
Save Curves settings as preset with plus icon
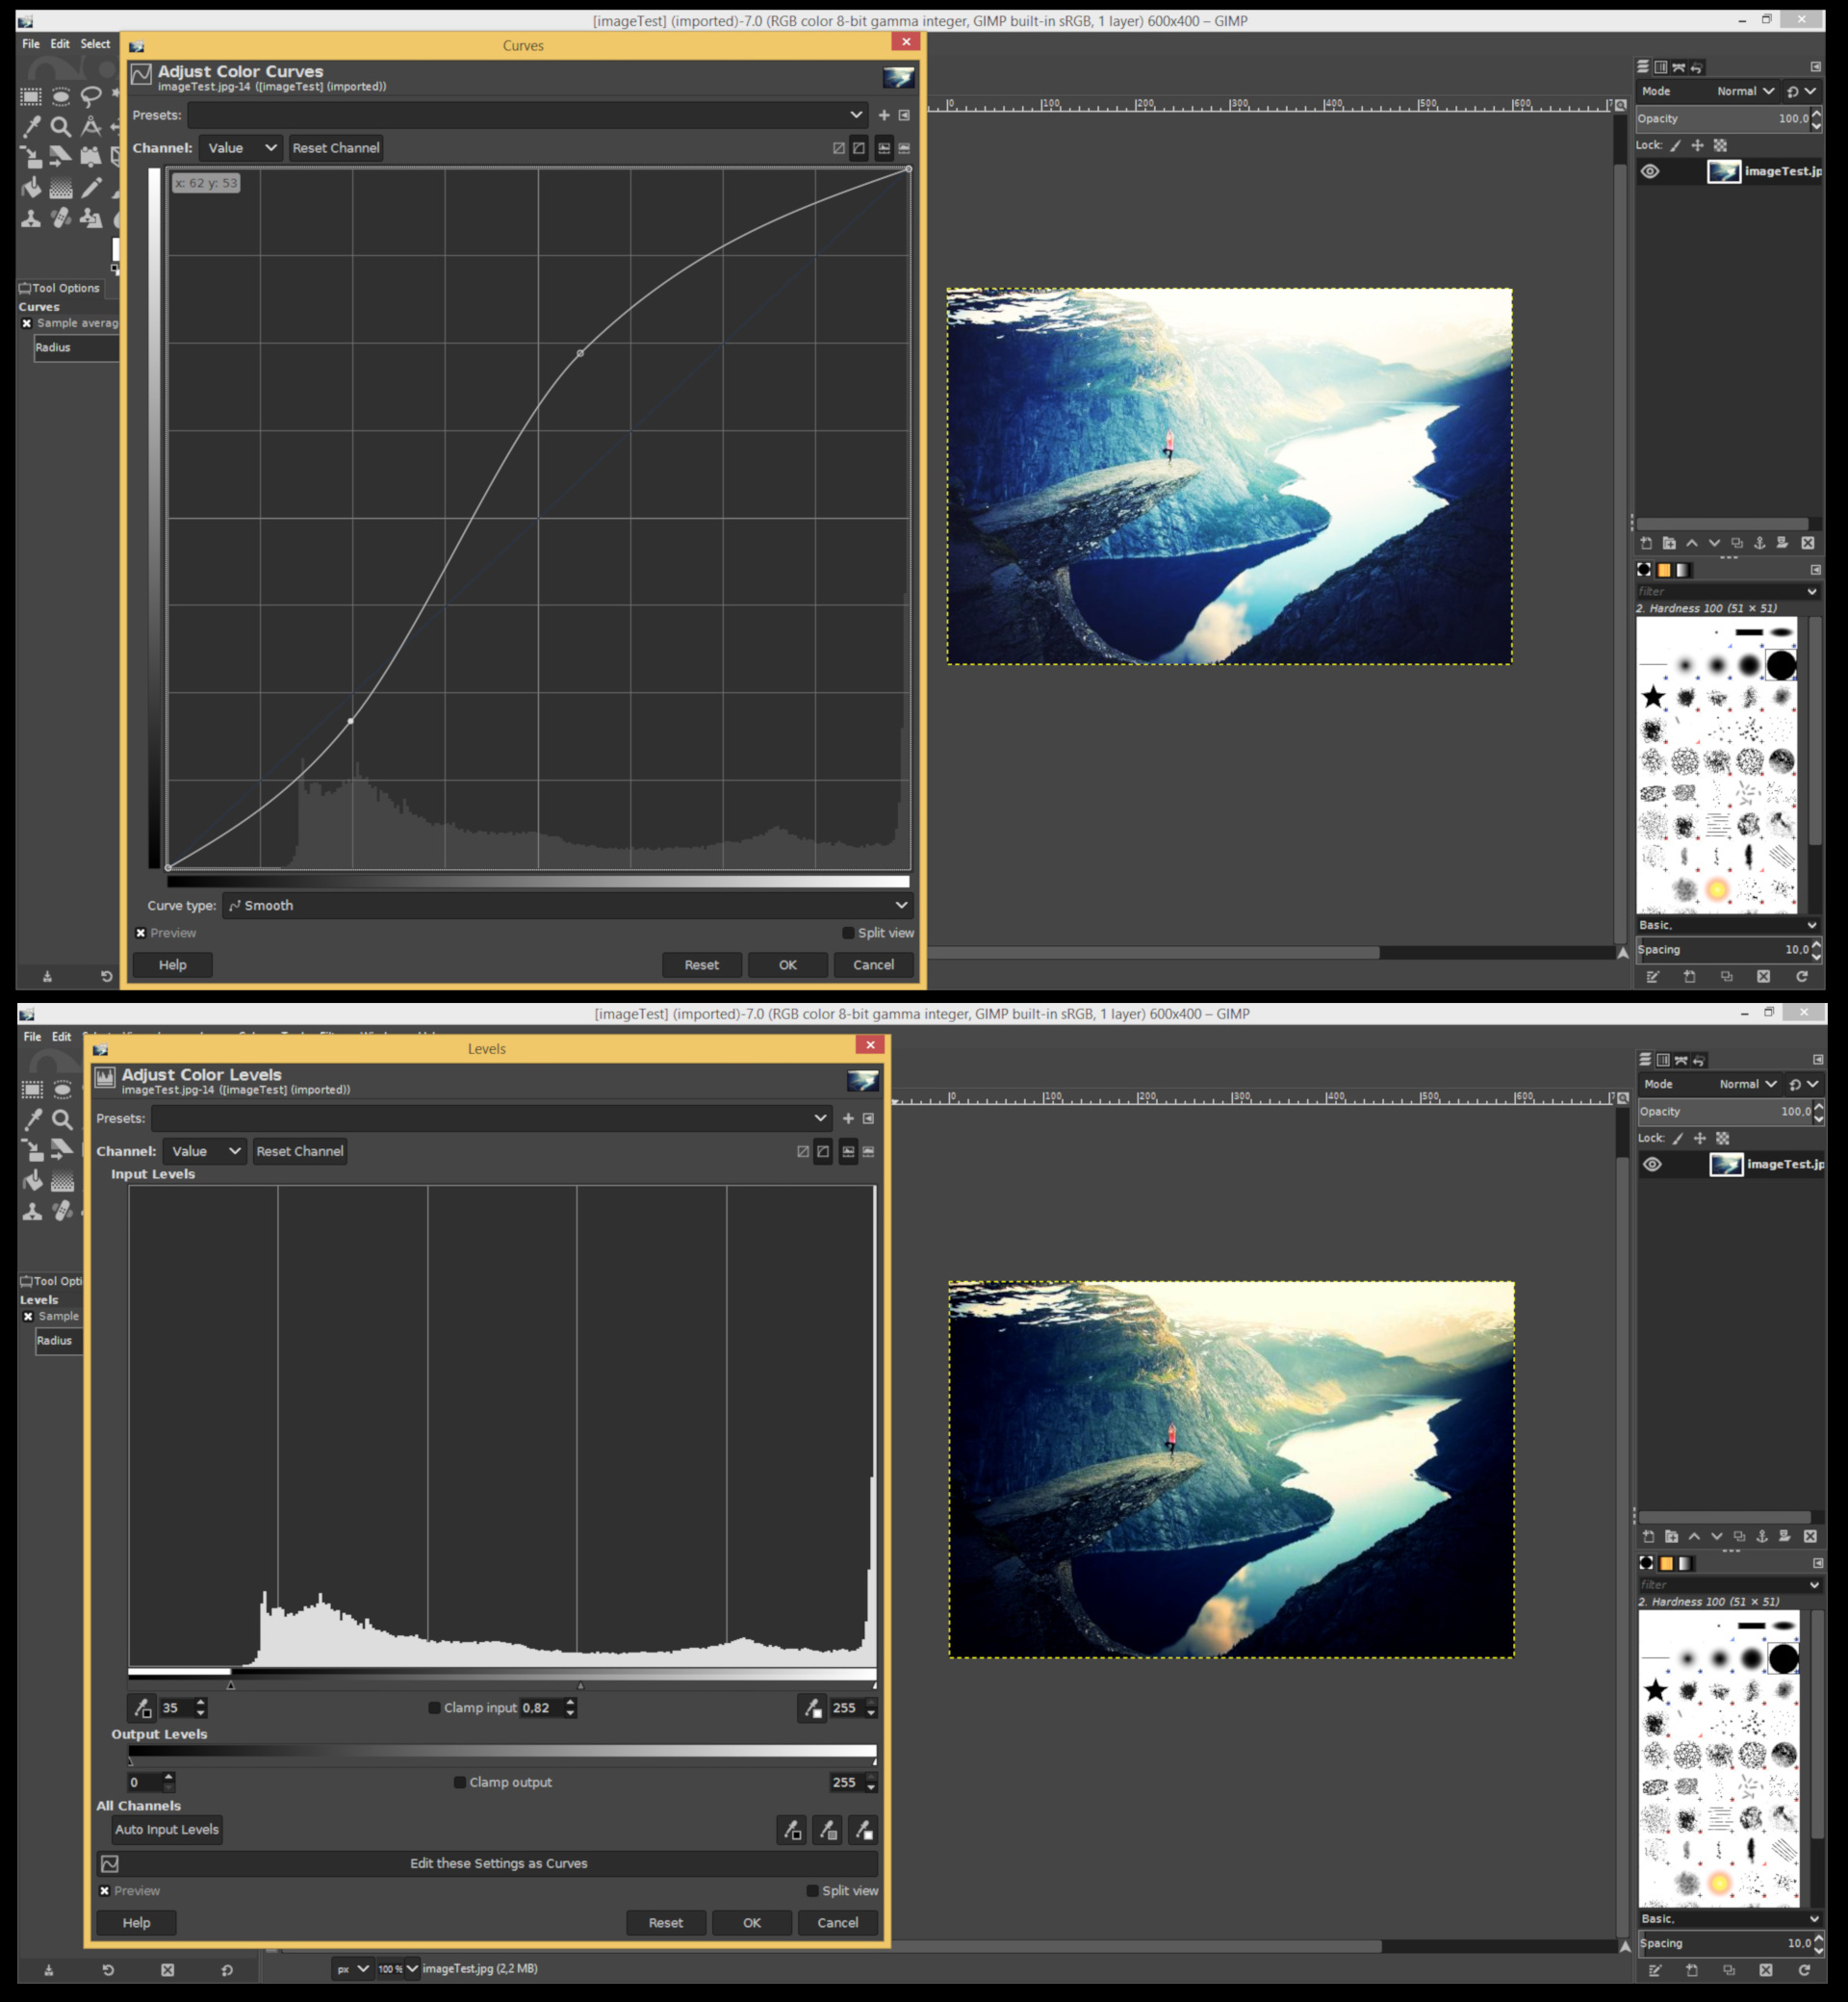[884, 115]
